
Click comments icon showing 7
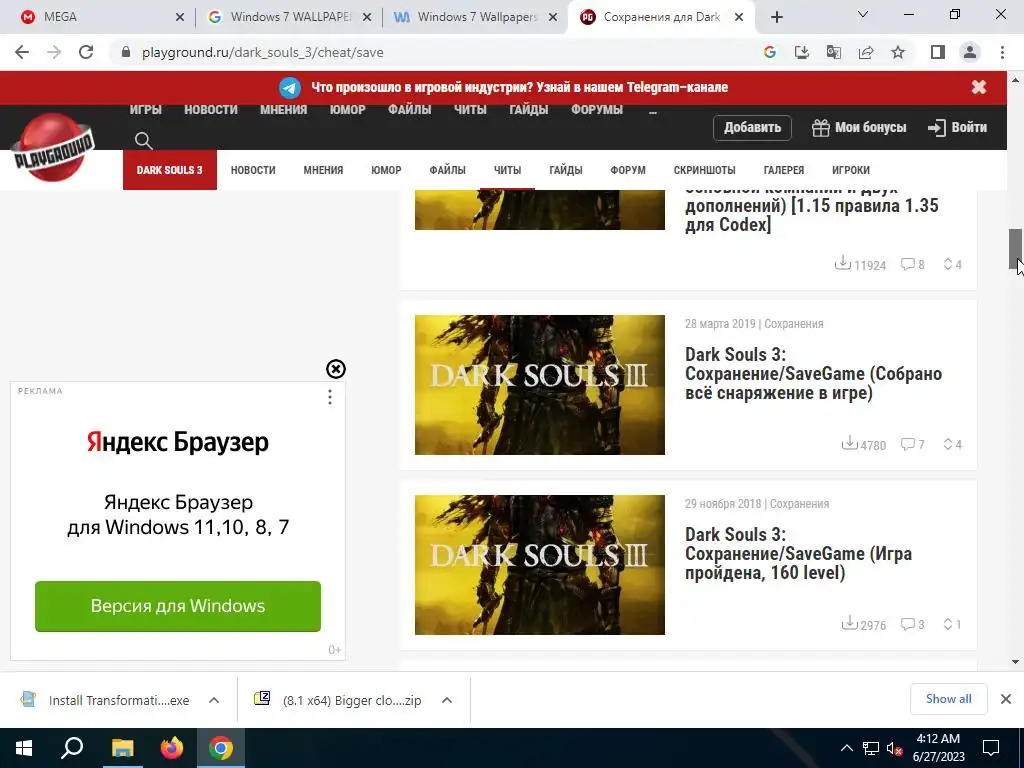coord(907,444)
